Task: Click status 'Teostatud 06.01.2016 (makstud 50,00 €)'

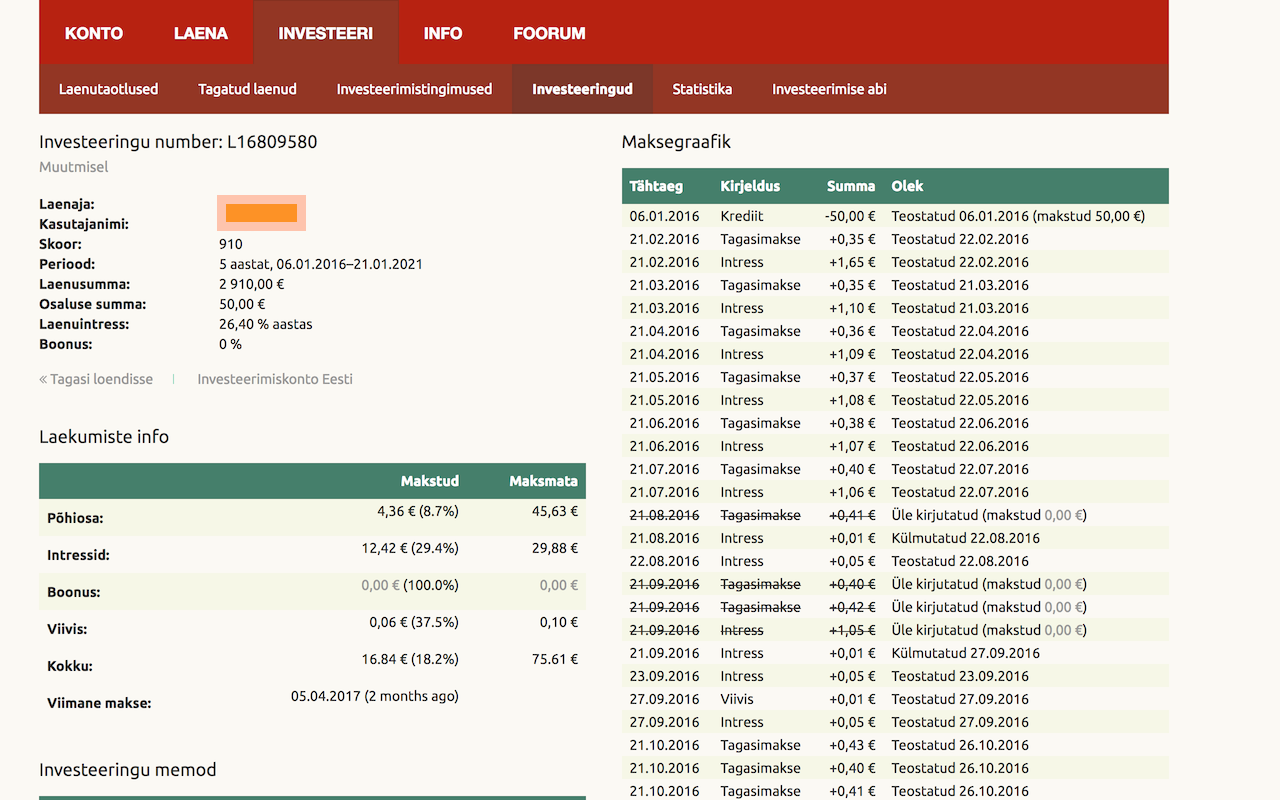Action: [x=1018, y=216]
